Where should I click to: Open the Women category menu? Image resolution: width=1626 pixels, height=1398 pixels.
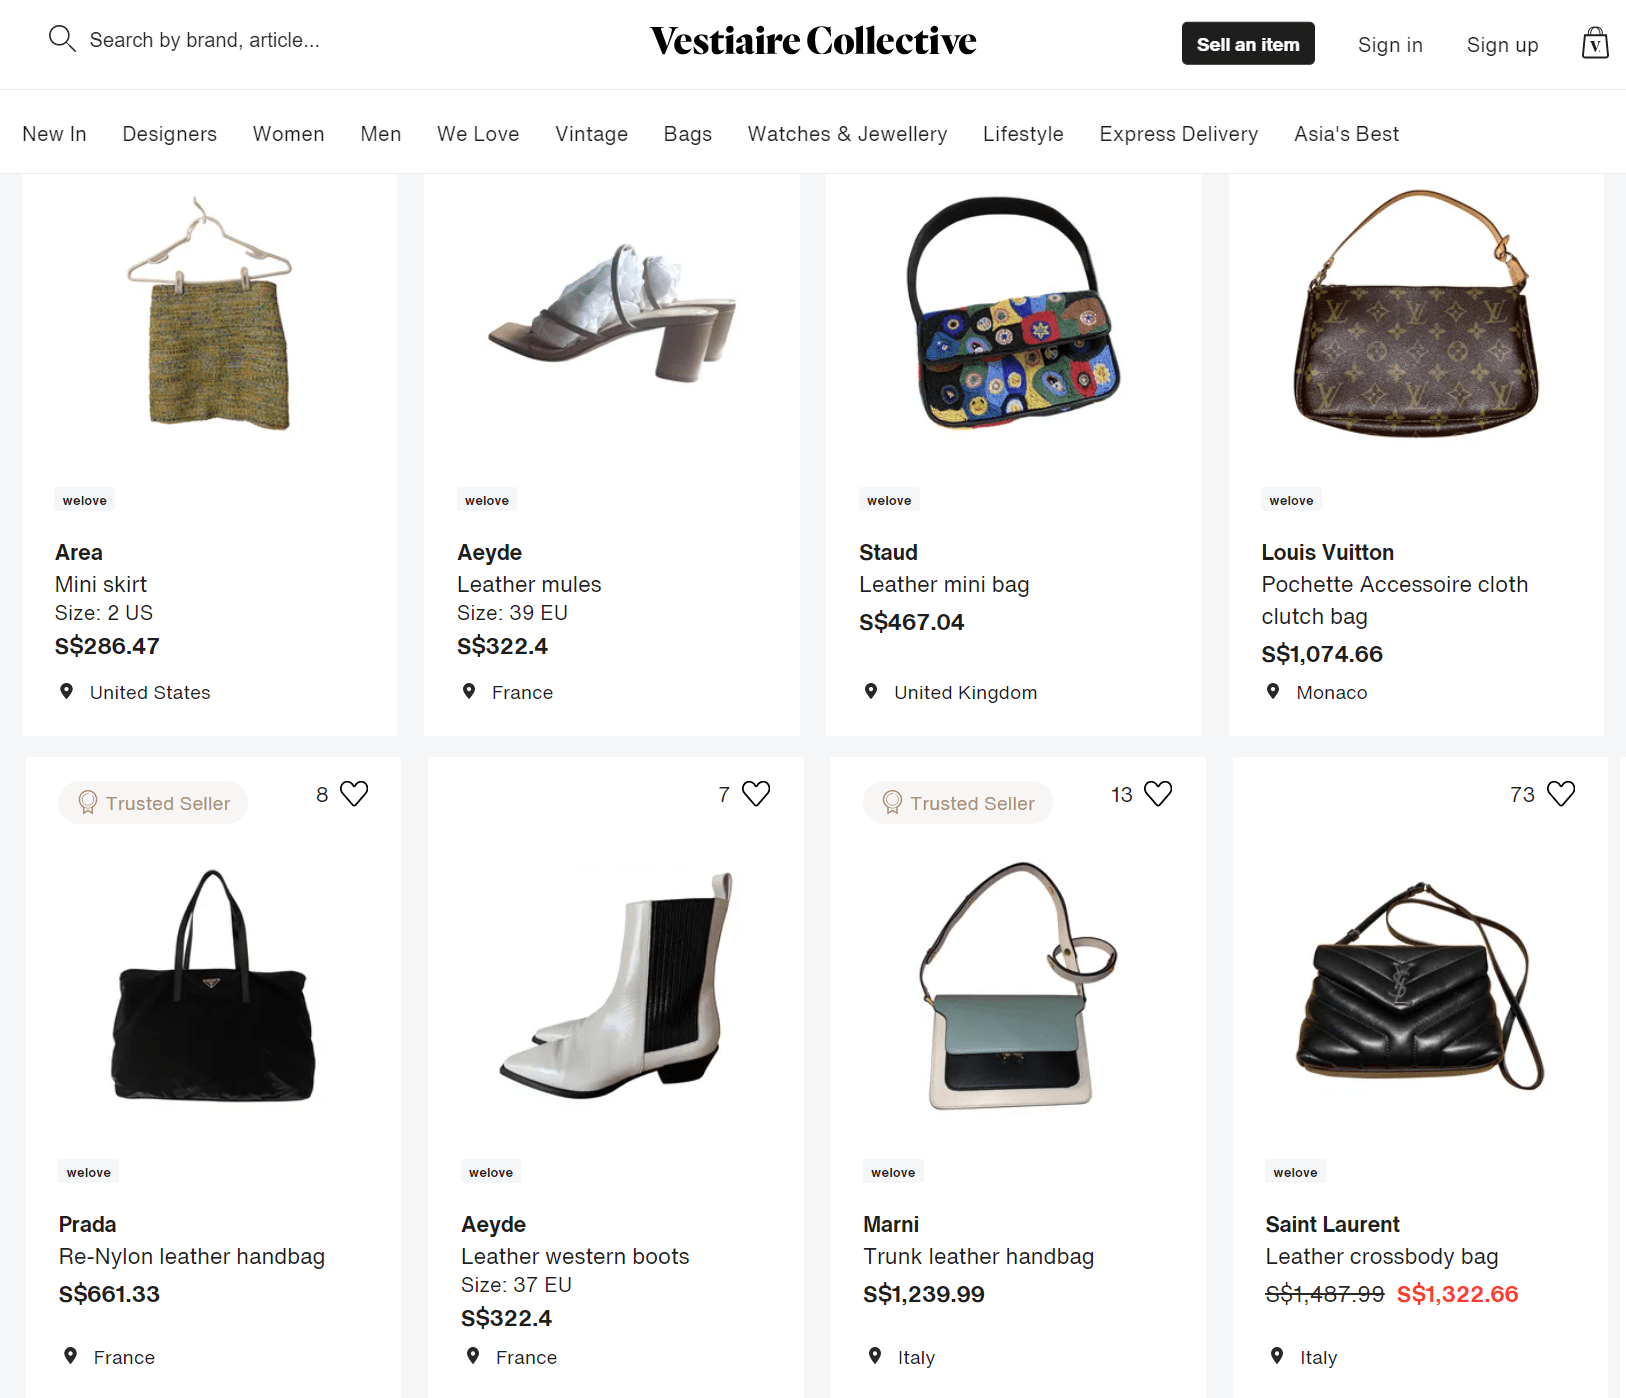coord(289,134)
